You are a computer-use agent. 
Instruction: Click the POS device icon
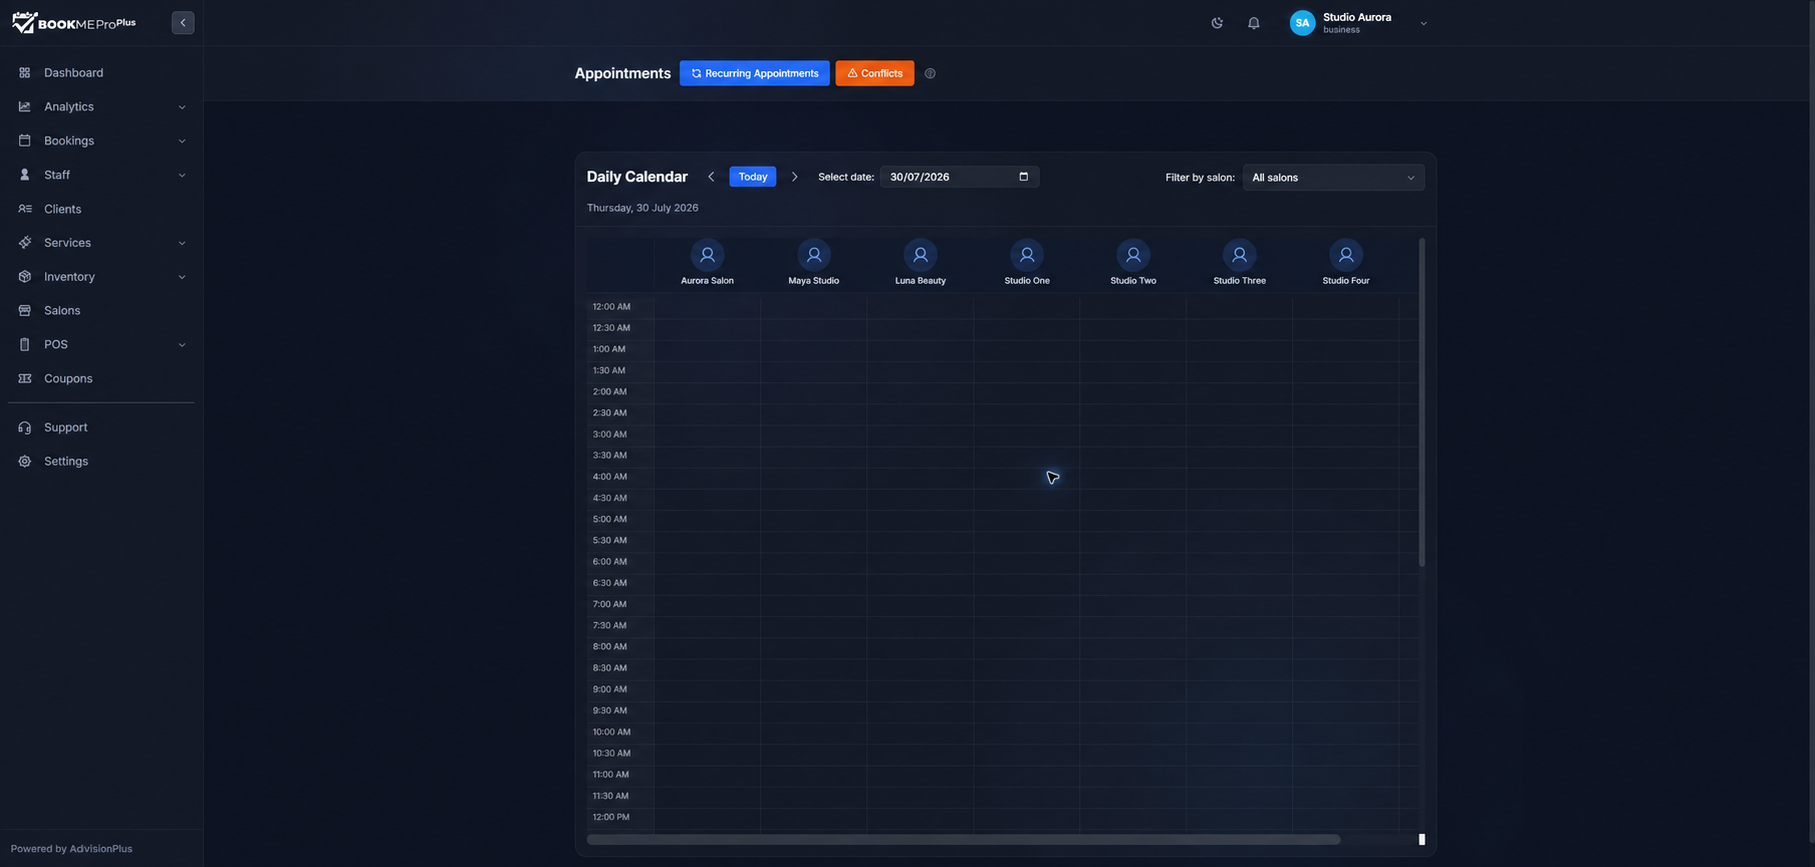25,345
